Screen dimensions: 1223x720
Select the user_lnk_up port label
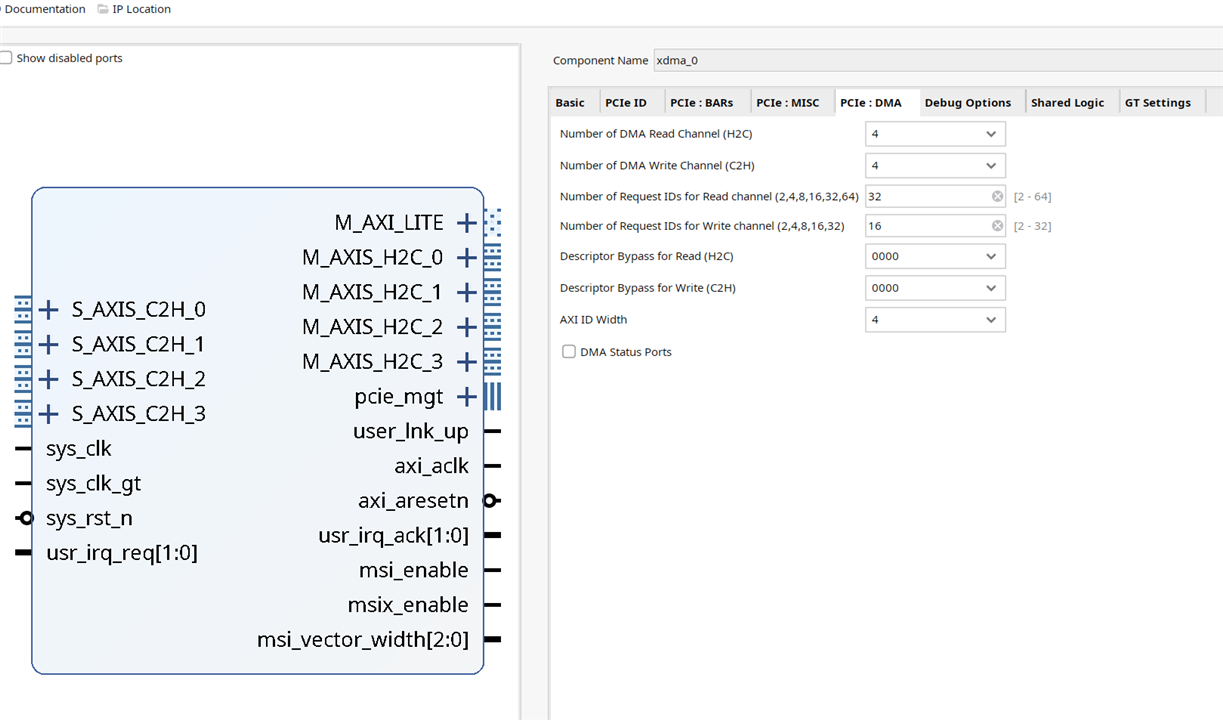click(x=411, y=432)
